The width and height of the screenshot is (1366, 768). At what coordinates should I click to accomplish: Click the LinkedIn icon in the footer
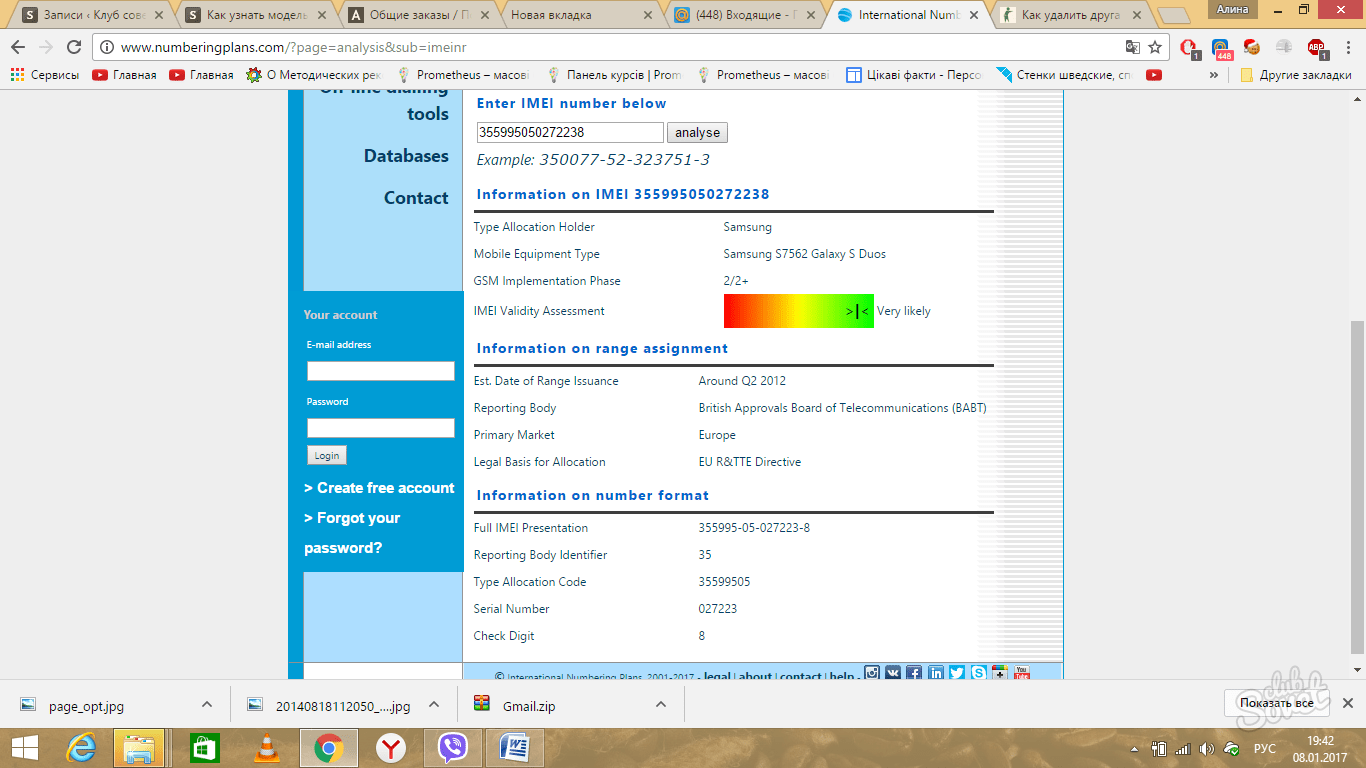pos(936,674)
